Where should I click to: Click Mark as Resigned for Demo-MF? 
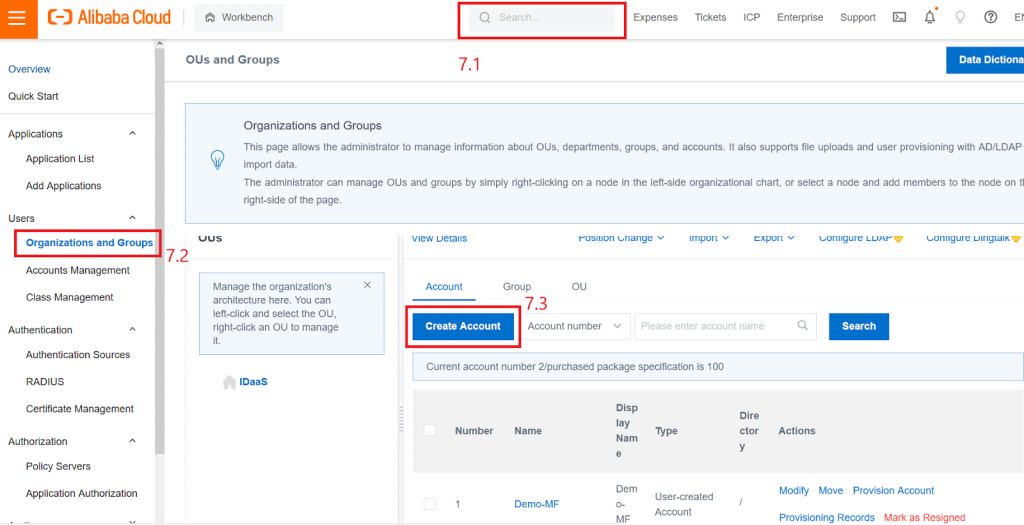(924, 517)
